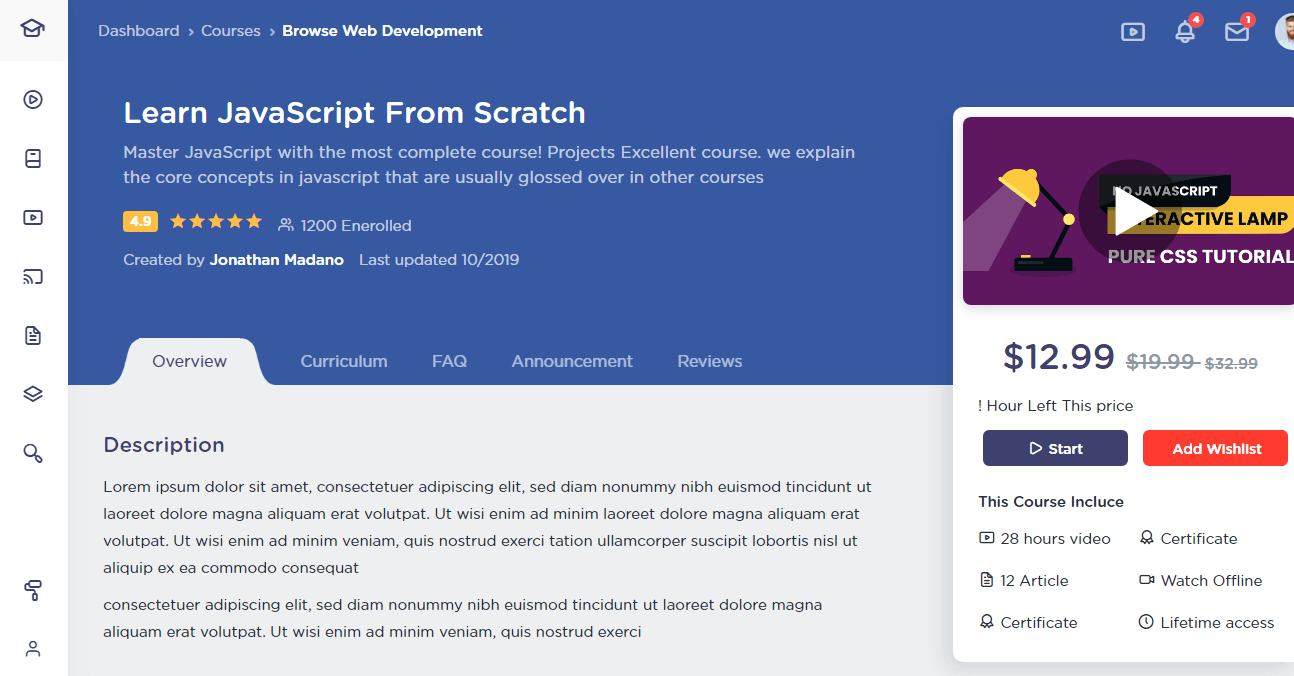Open the play circle icon in left sidebar
The width and height of the screenshot is (1294, 676).
[33, 99]
